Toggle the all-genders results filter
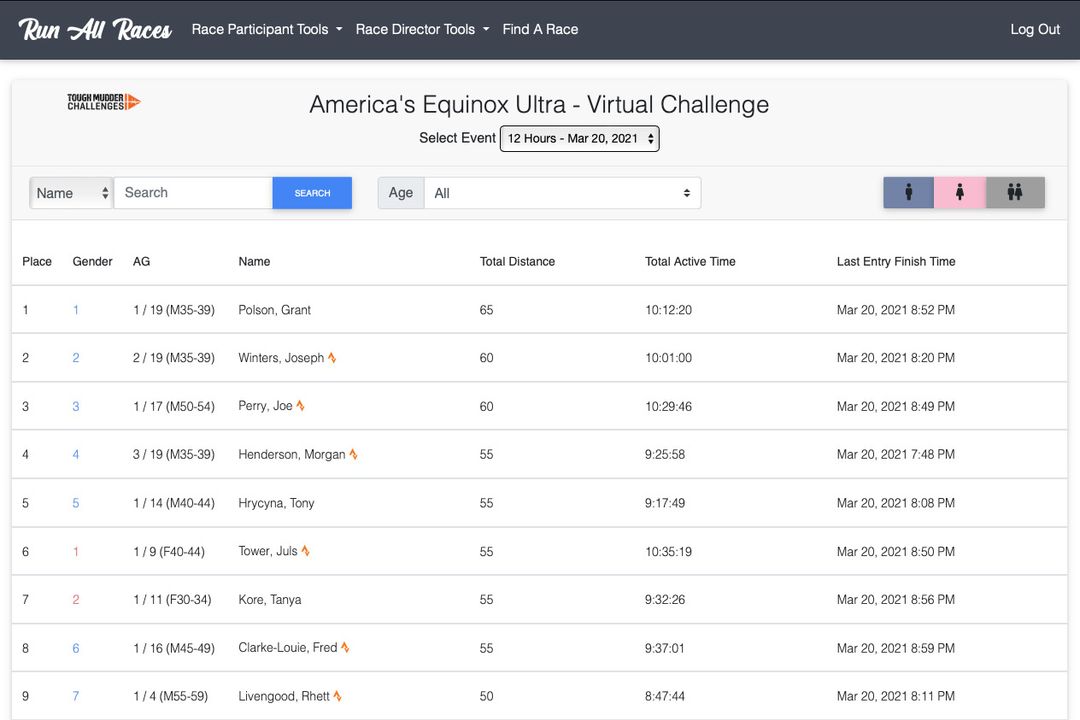The image size is (1080, 720). [x=1015, y=192]
